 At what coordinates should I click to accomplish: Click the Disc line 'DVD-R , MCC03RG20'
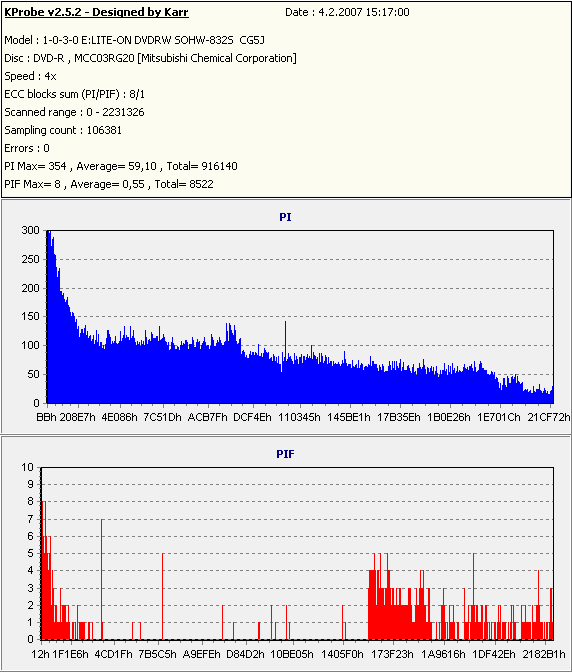tap(150, 58)
